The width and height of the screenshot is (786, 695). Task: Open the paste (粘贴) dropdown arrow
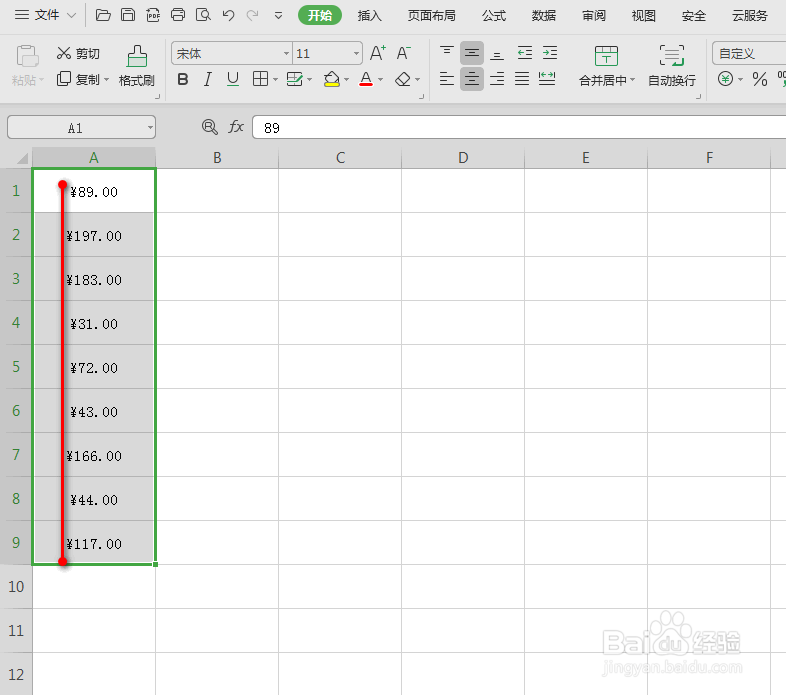pyautogui.click(x=42, y=80)
